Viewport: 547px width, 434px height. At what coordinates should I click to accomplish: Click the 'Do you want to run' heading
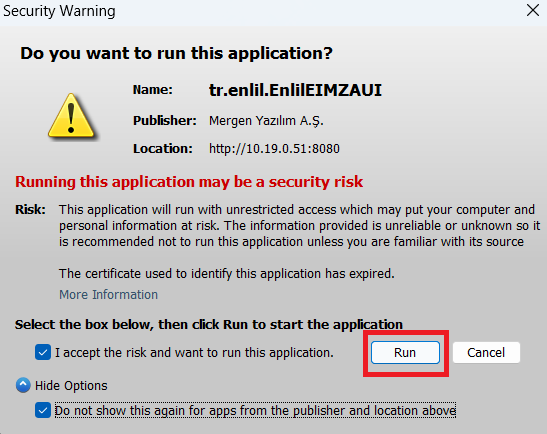tap(177, 53)
